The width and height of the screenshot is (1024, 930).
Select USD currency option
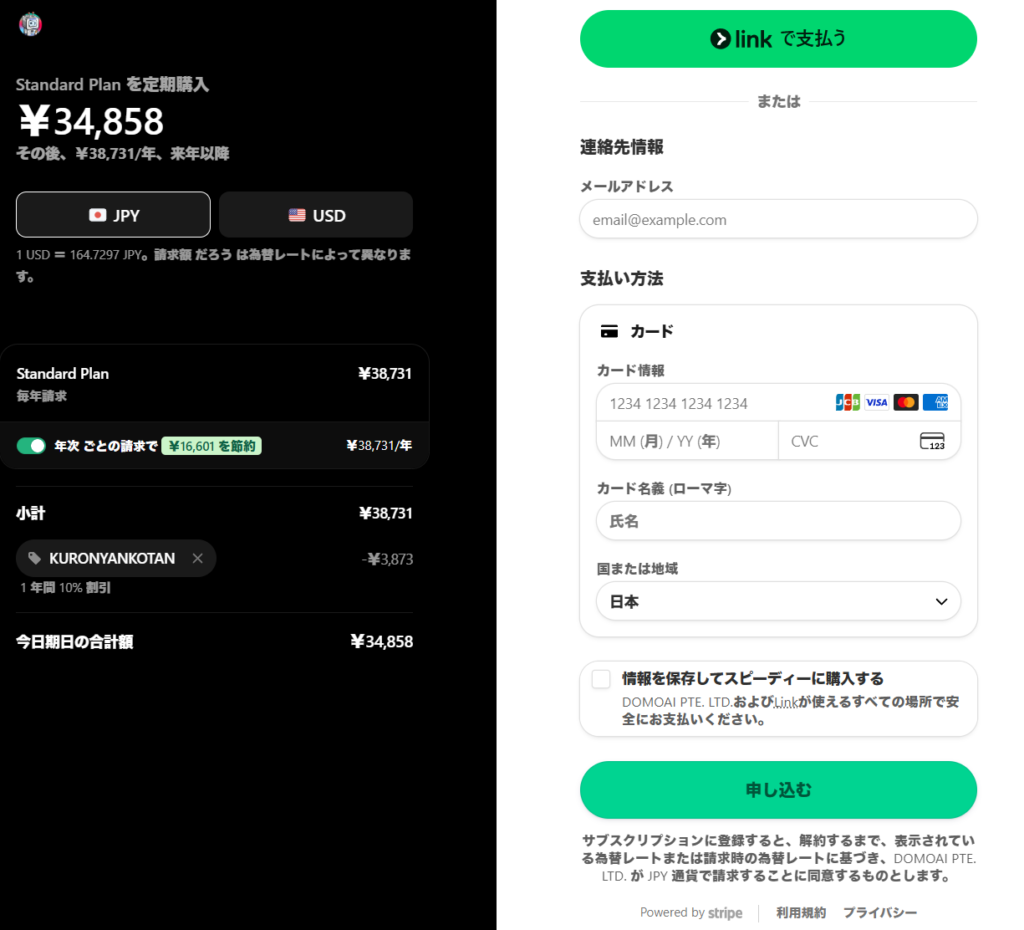[x=316, y=215]
